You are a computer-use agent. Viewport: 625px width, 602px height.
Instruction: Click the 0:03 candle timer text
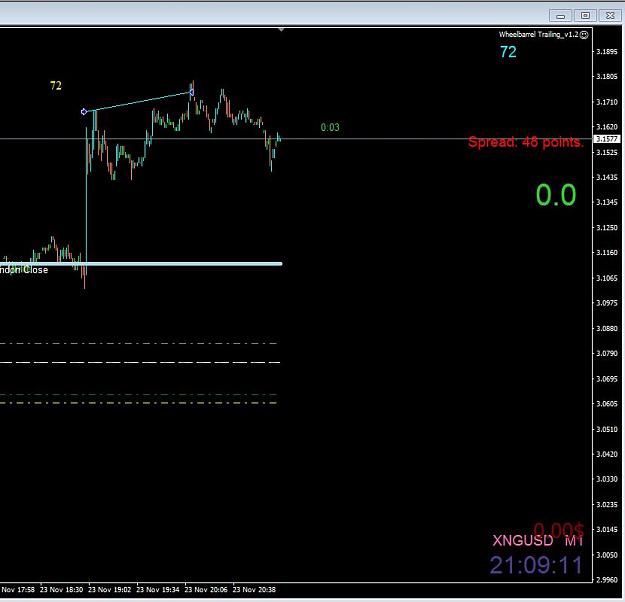click(330, 127)
